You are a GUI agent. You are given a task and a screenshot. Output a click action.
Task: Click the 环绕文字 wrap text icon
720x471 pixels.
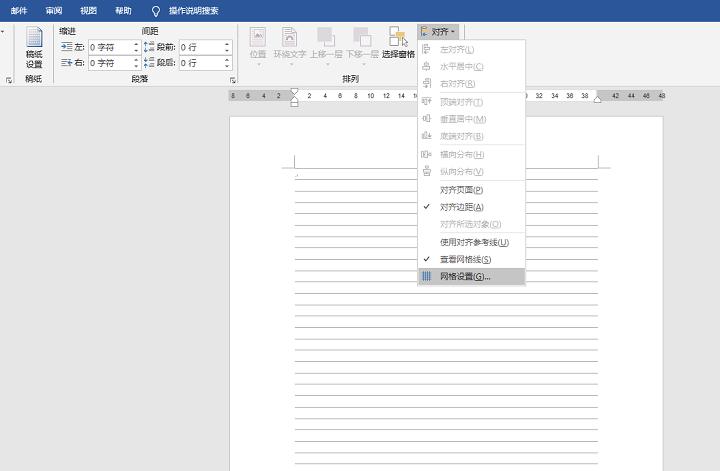[289, 37]
